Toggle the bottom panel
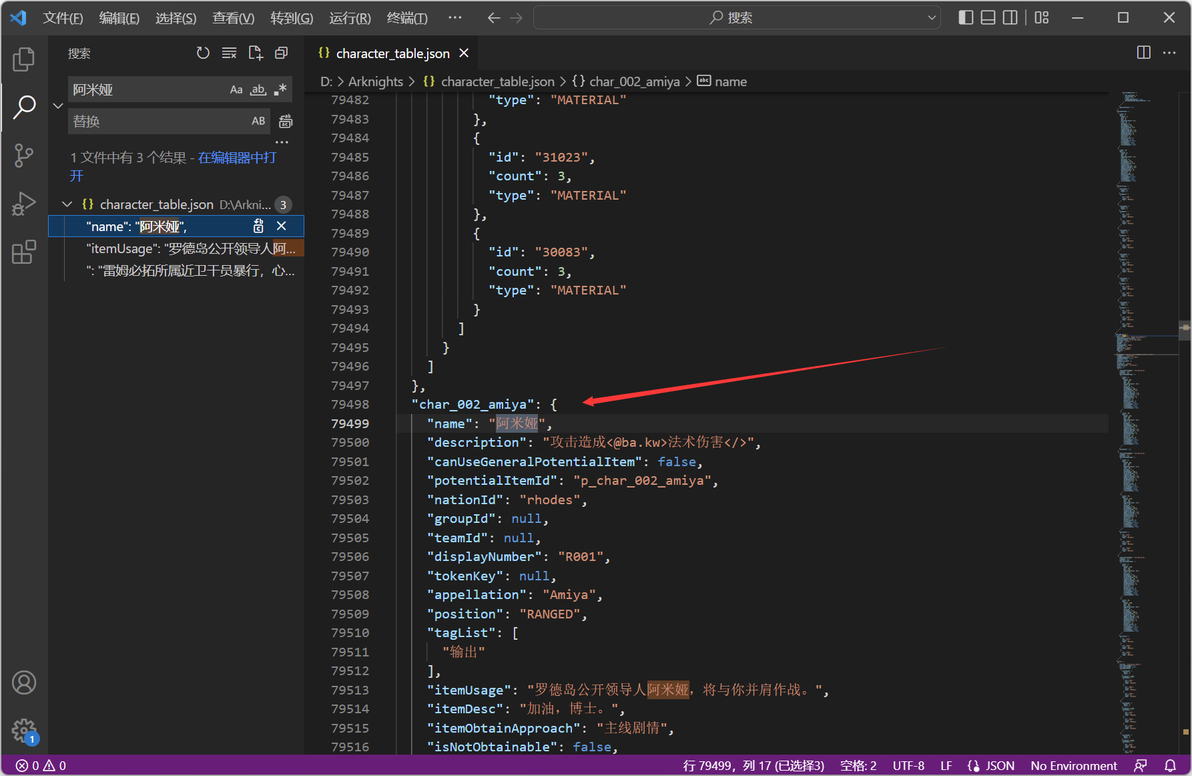 pos(988,17)
